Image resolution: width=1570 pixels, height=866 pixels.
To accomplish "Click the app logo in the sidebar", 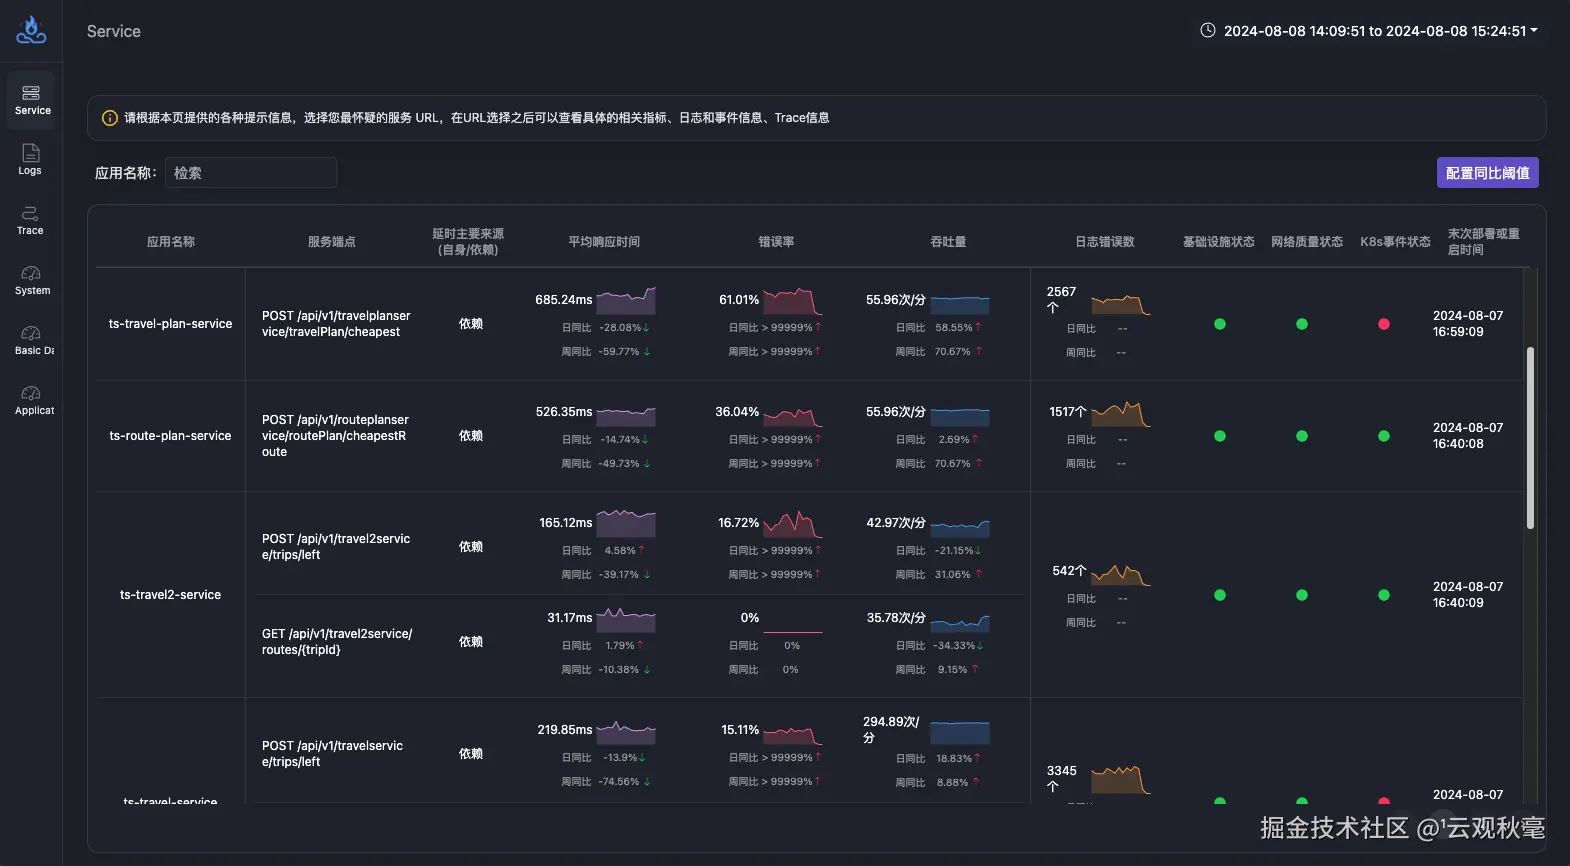I will (31, 30).
